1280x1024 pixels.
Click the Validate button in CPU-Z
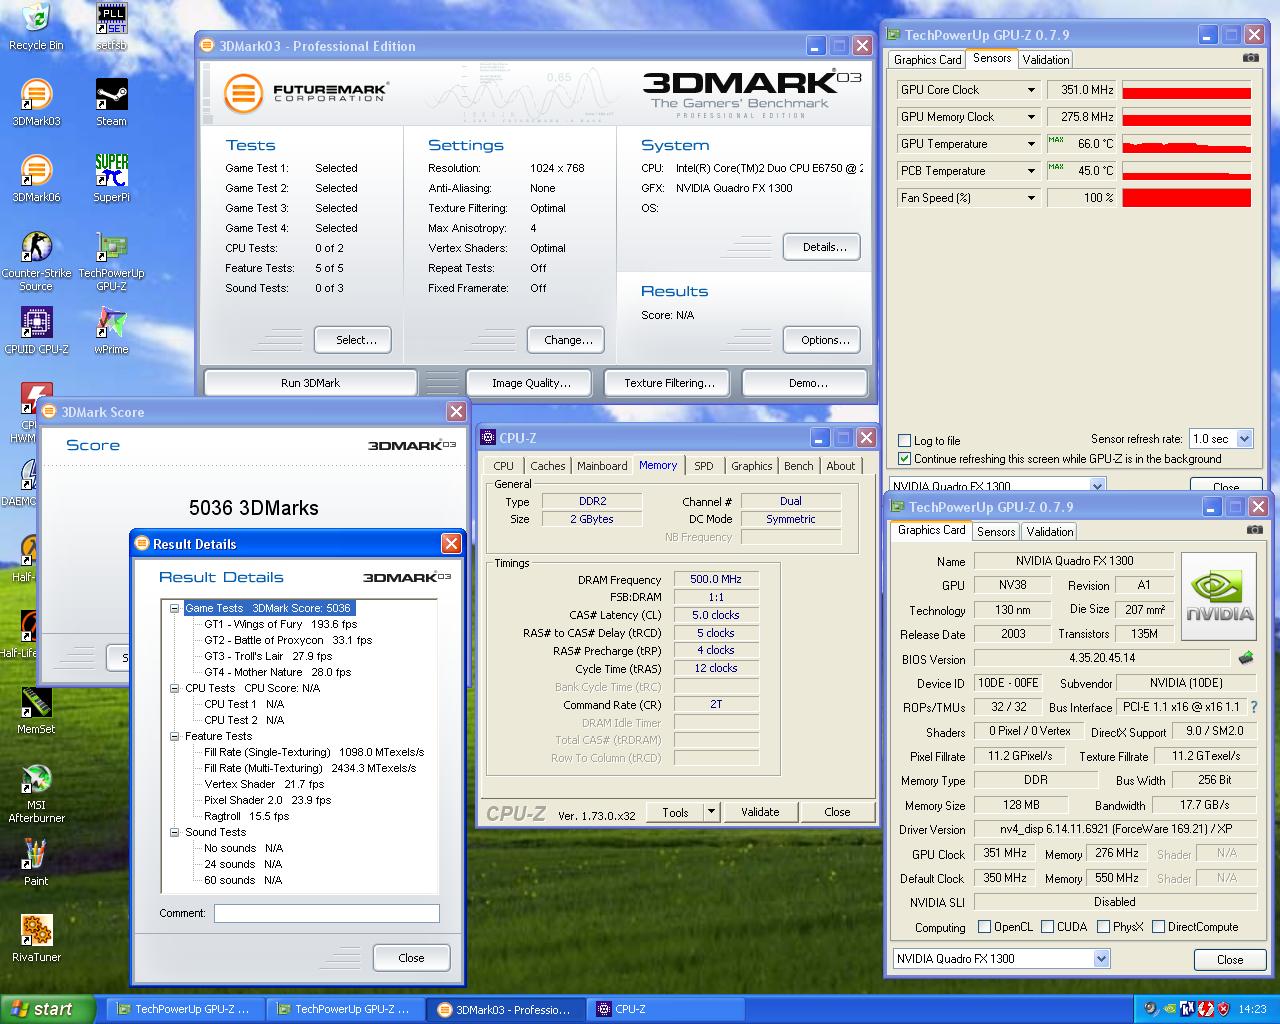pyautogui.click(x=760, y=812)
